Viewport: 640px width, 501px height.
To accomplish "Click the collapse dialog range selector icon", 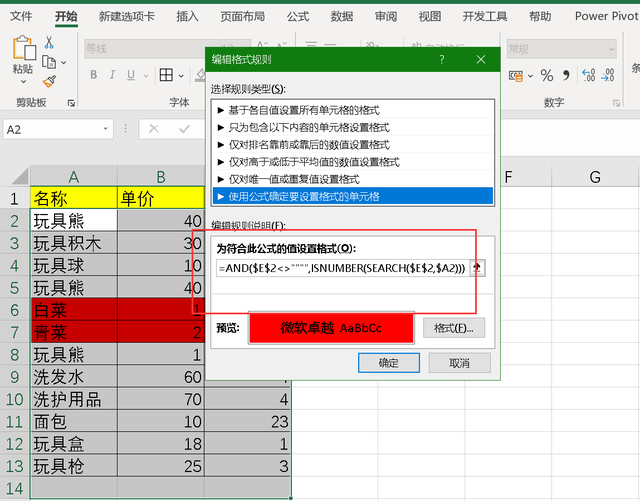I will [x=477, y=268].
